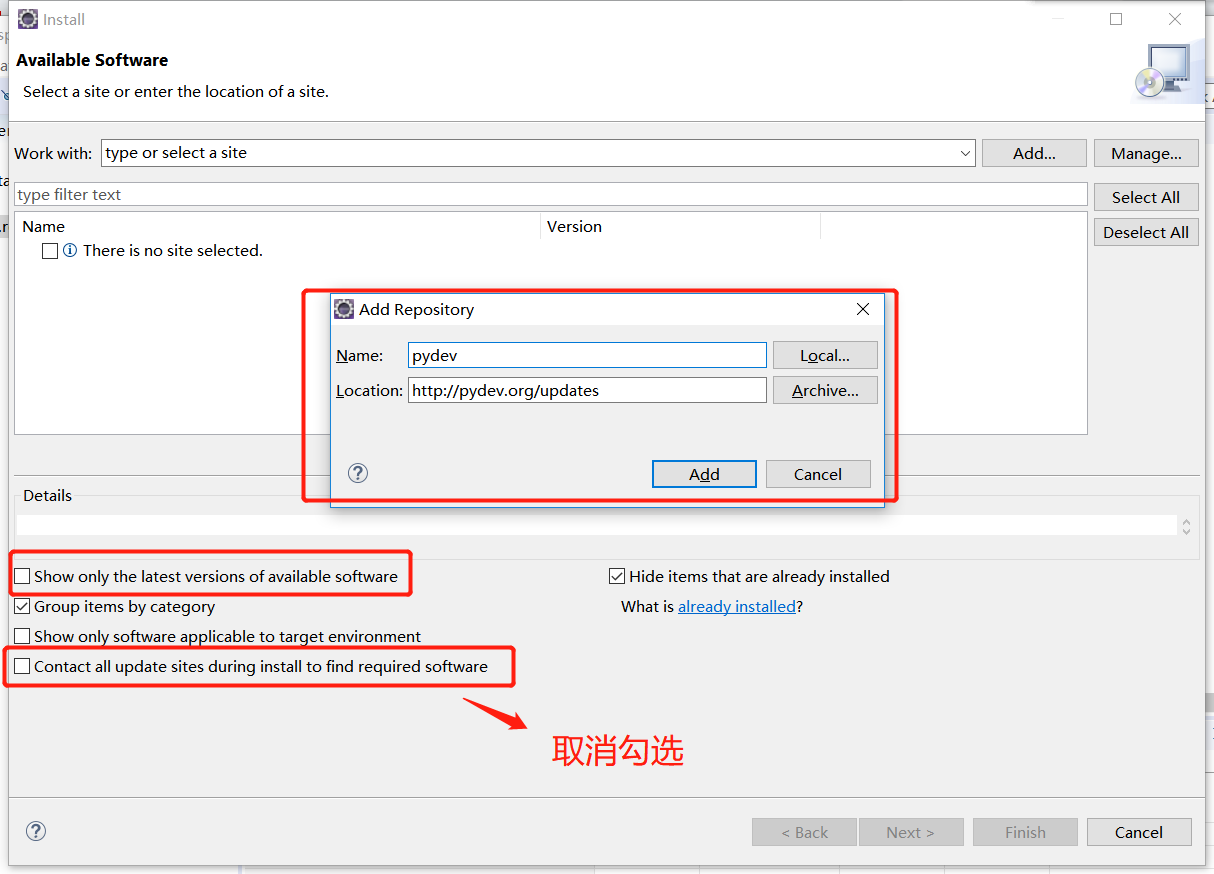Screen dimensions: 1214x874
Task: Uncheck 'Hide items that are already installed'
Action: point(617,576)
